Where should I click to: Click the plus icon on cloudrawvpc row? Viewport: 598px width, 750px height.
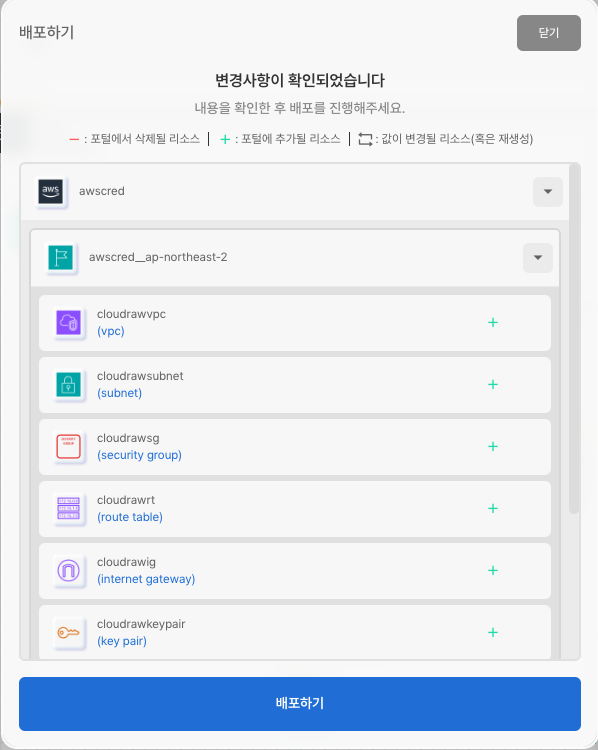click(x=493, y=322)
